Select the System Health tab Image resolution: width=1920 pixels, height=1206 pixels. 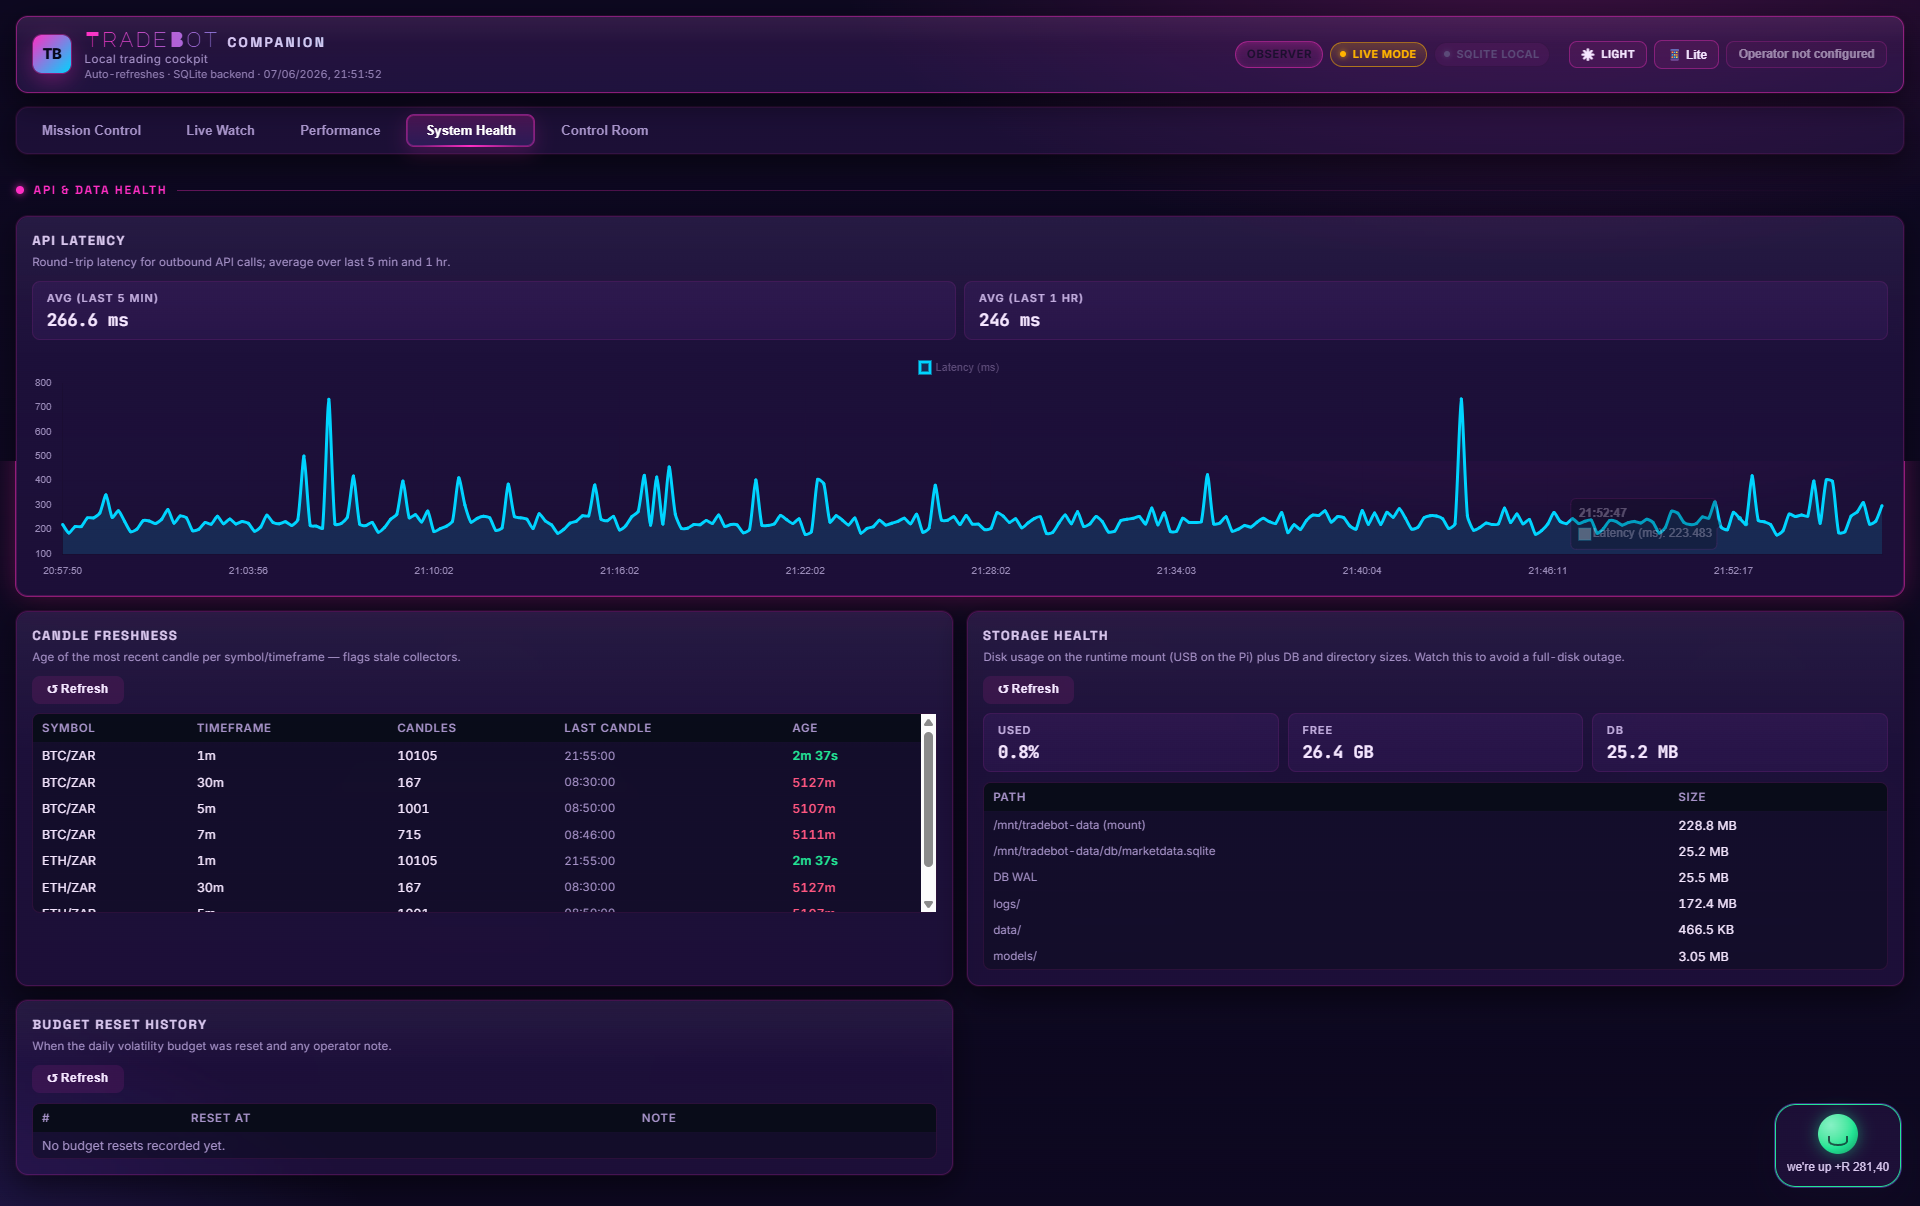pos(470,131)
